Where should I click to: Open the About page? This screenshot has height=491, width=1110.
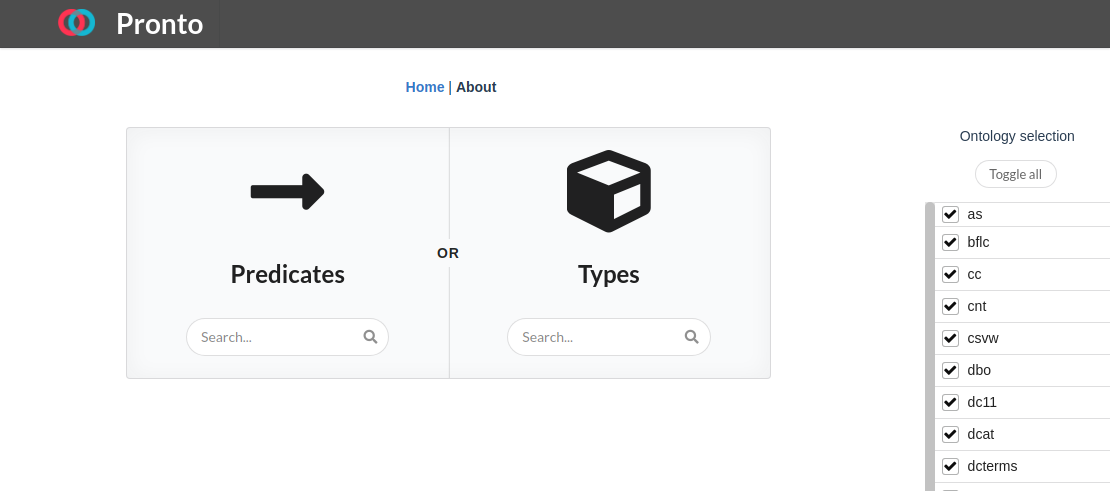[x=476, y=87]
